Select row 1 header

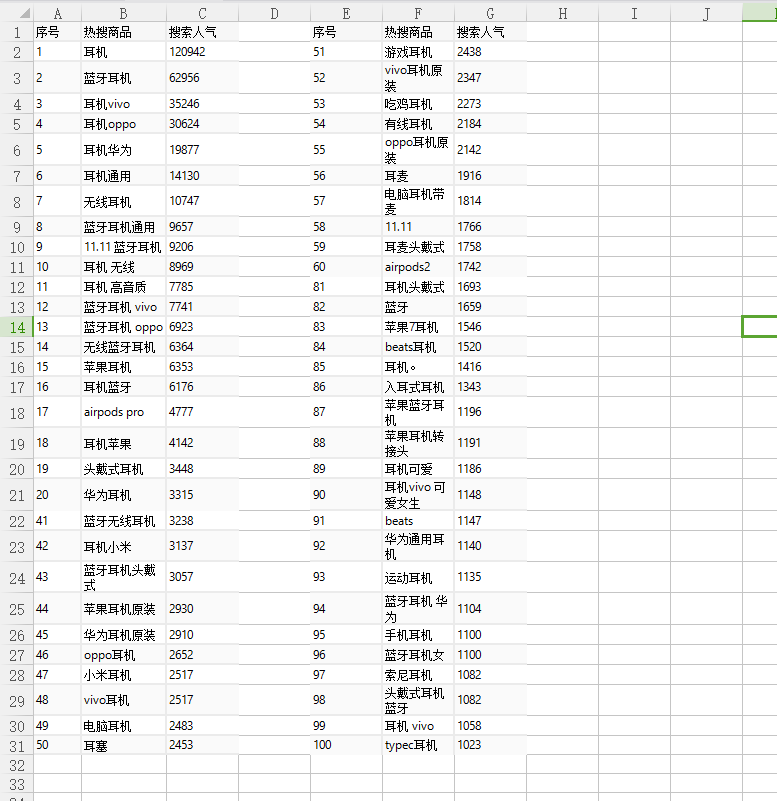(x=17, y=32)
